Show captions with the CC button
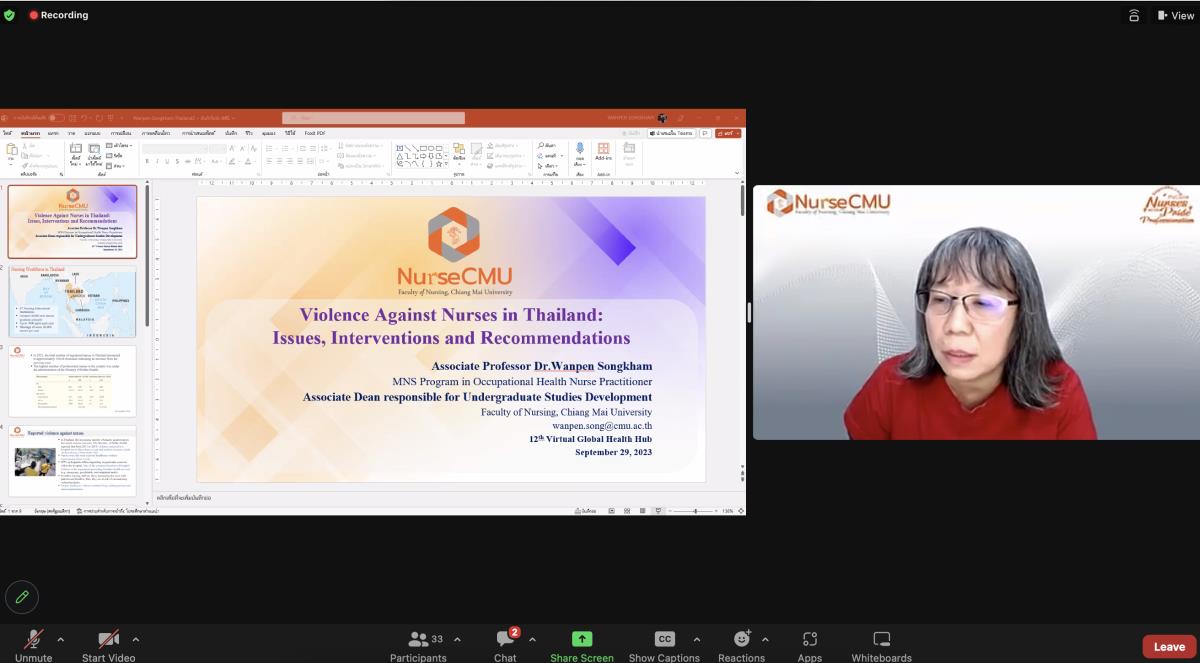 664,645
